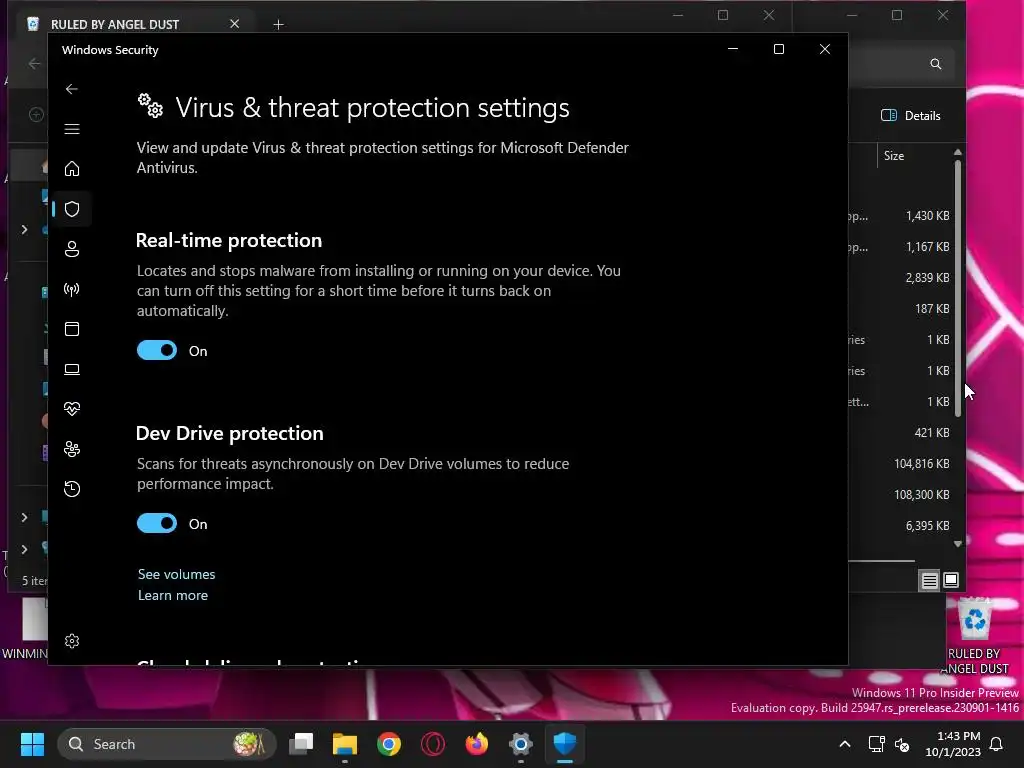
Task: Open Task View on the taskbar
Action: pos(301,744)
